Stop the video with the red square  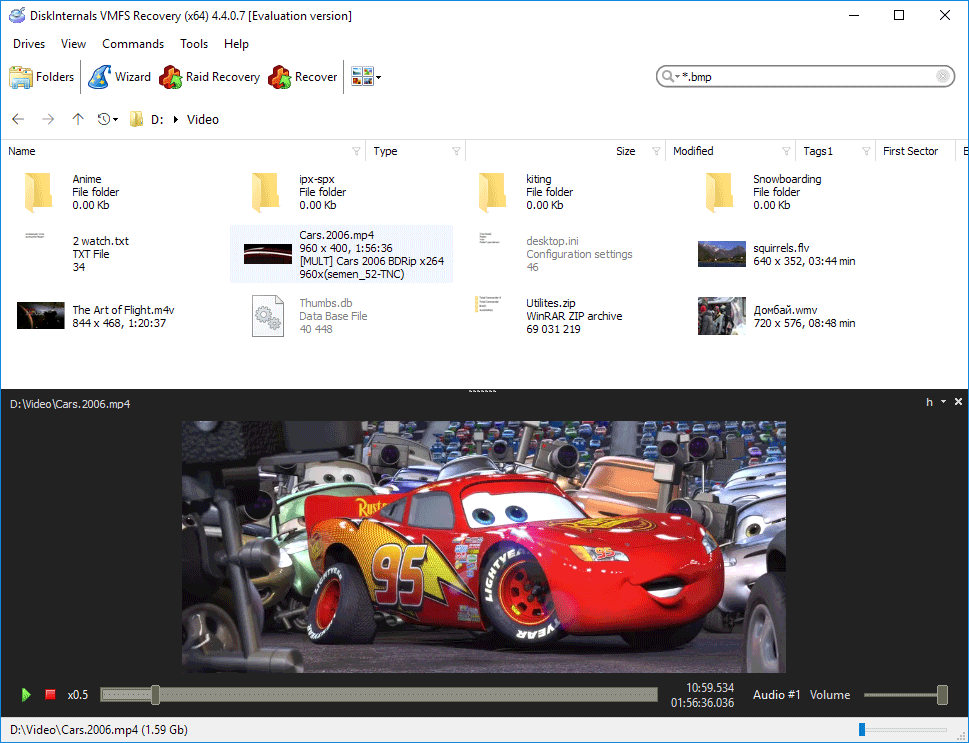pyautogui.click(x=51, y=695)
